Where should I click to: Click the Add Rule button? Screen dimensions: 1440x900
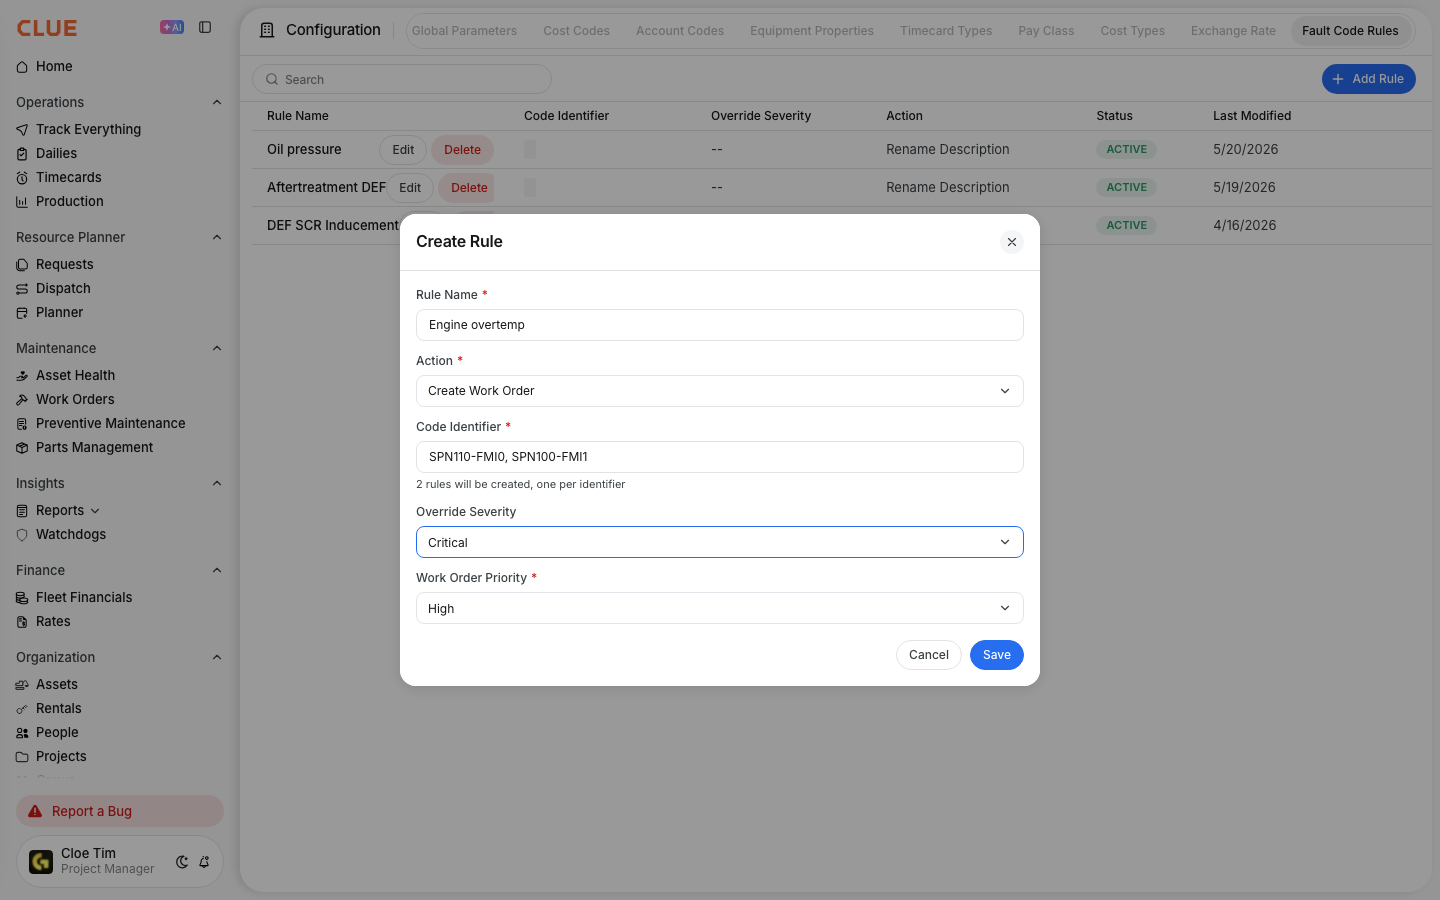(1369, 79)
